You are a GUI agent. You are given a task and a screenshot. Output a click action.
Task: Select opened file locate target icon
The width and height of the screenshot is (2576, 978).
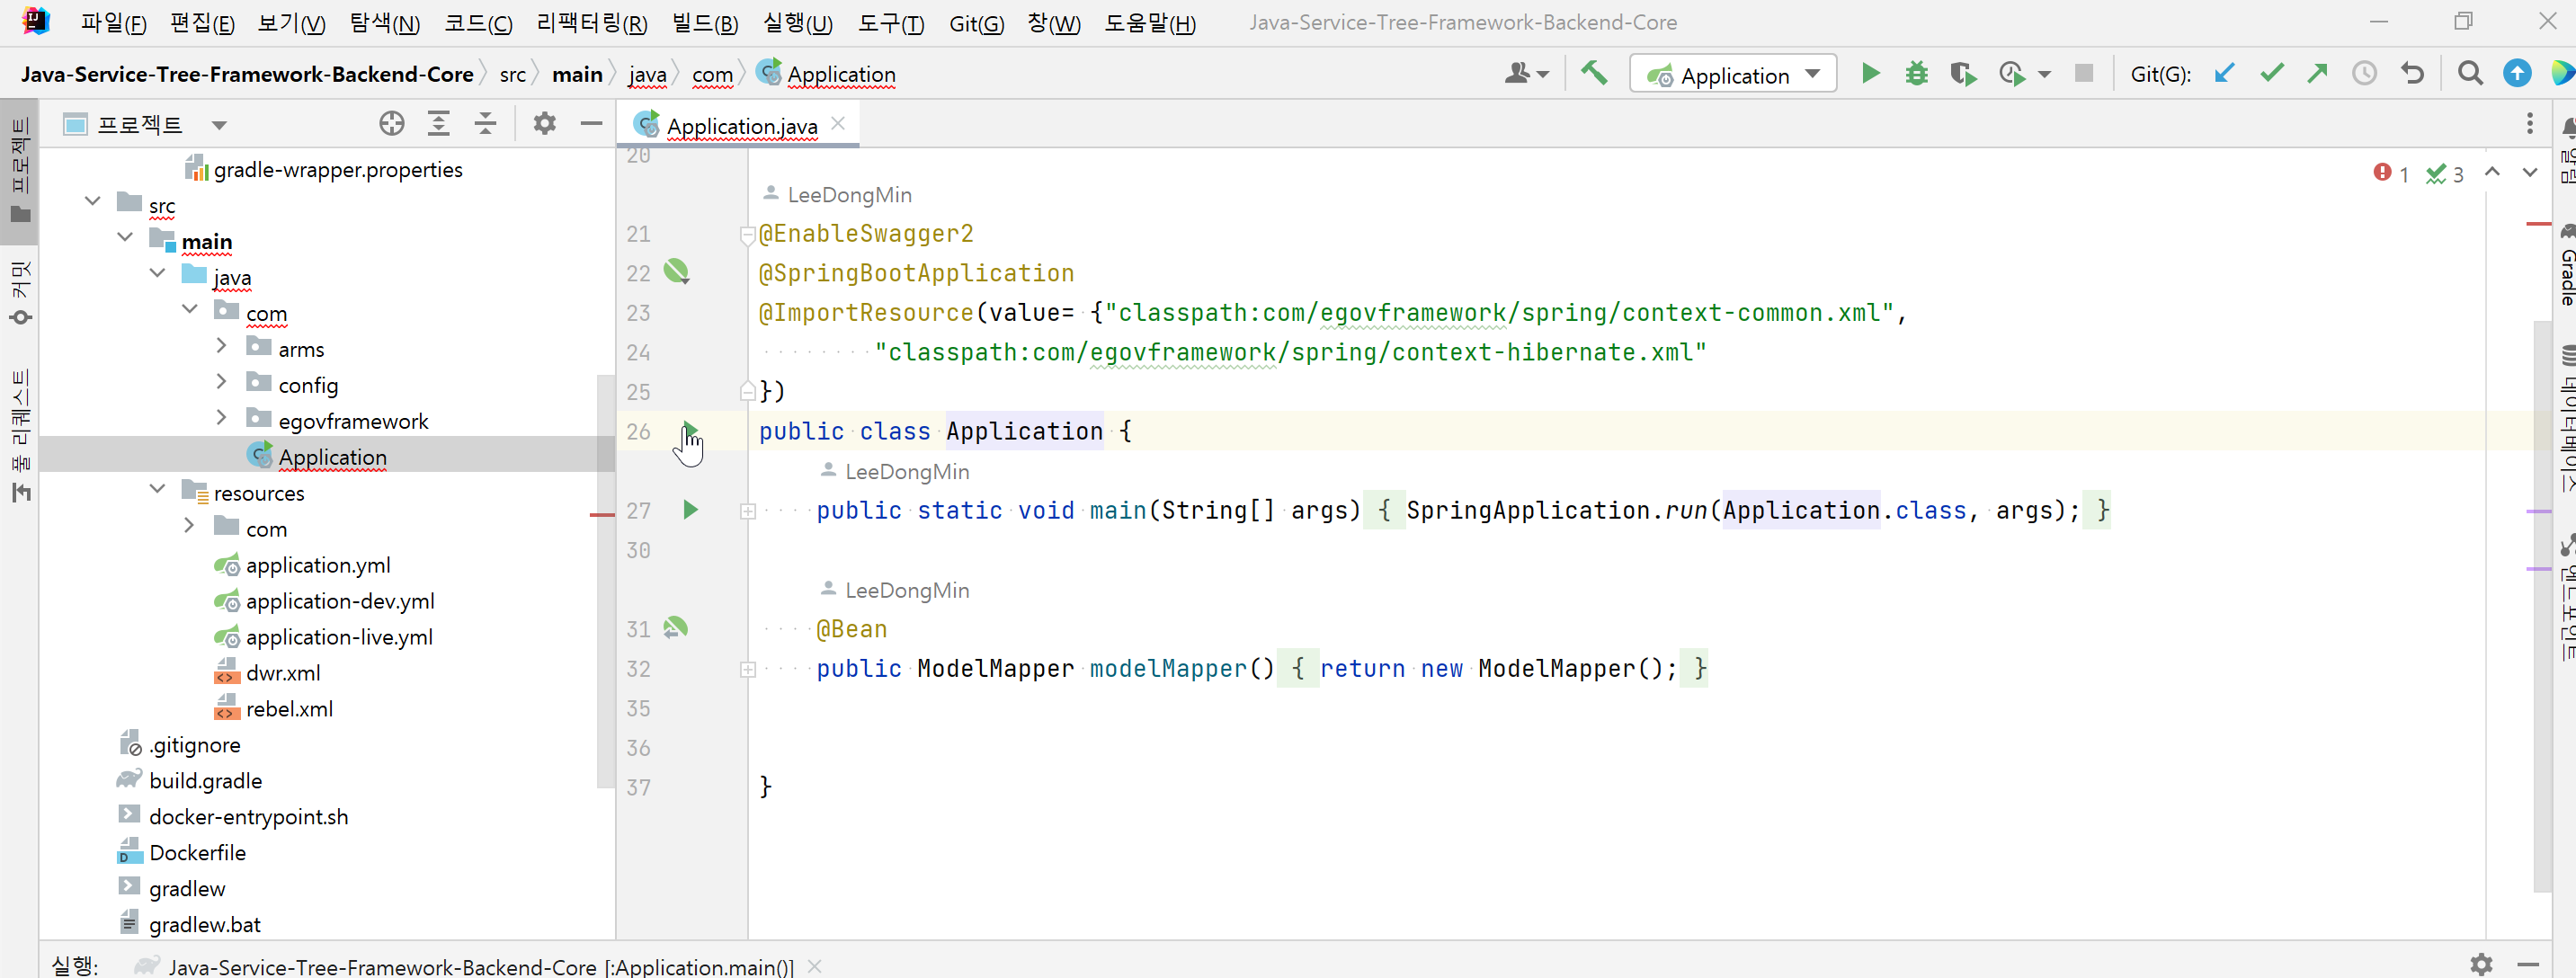(x=392, y=124)
